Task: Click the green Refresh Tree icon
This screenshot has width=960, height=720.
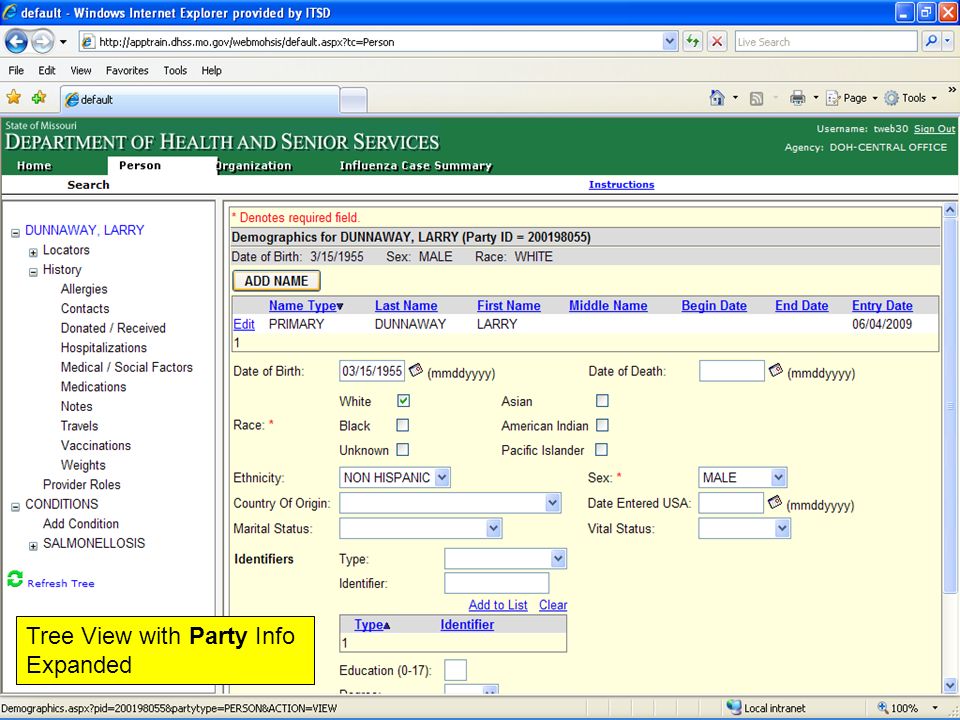Action: [15, 579]
